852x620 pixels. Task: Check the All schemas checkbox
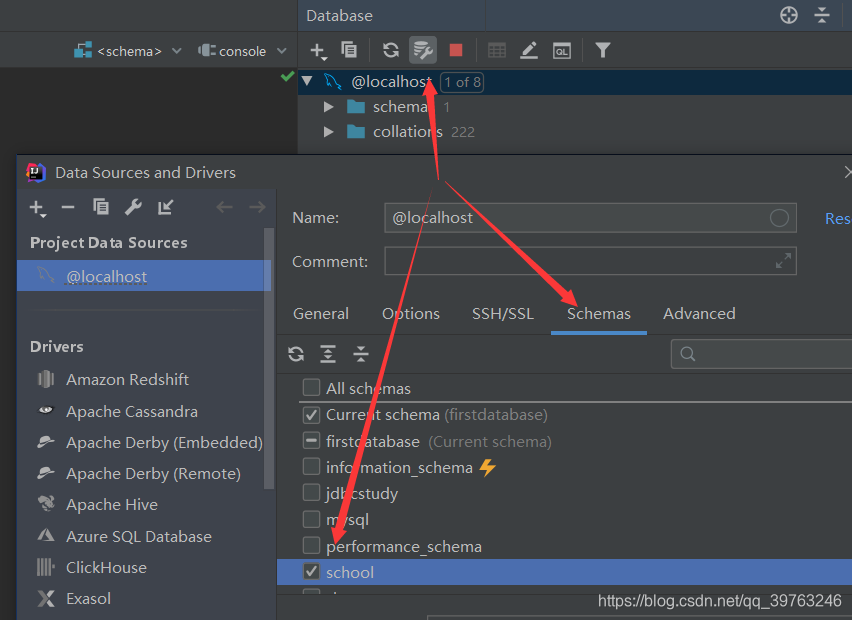[311, 387]
